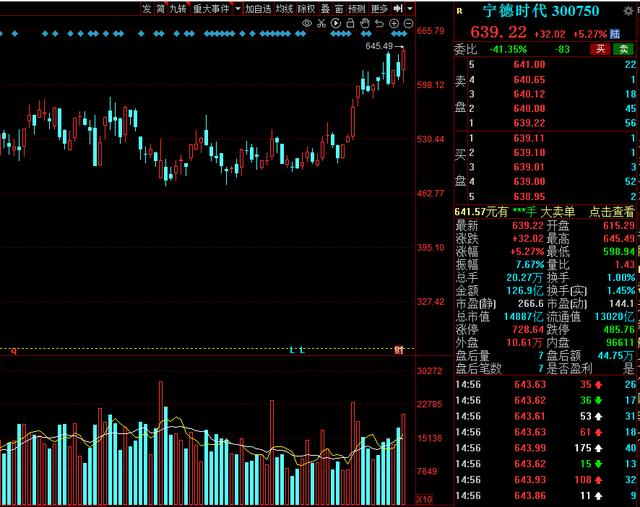Toggle 均线 moving averages
This screenshot has height=507, width=640.
click(x=284, y=9)
